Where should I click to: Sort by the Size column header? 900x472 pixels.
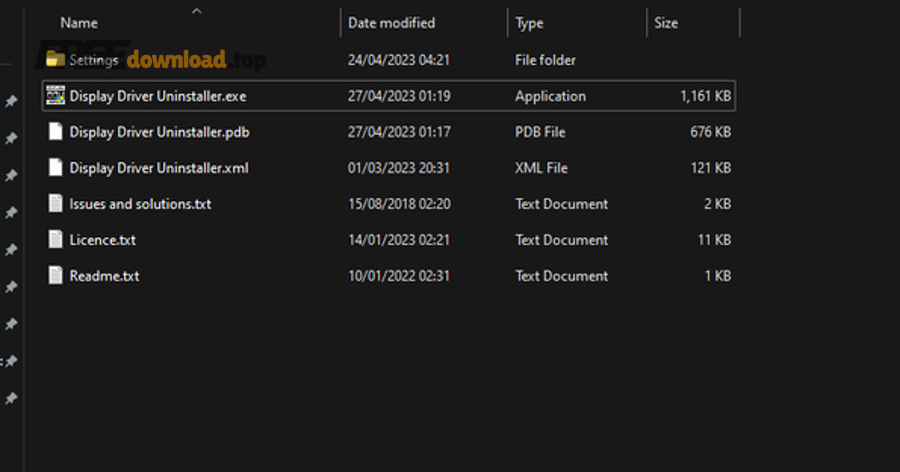[666, 23]
